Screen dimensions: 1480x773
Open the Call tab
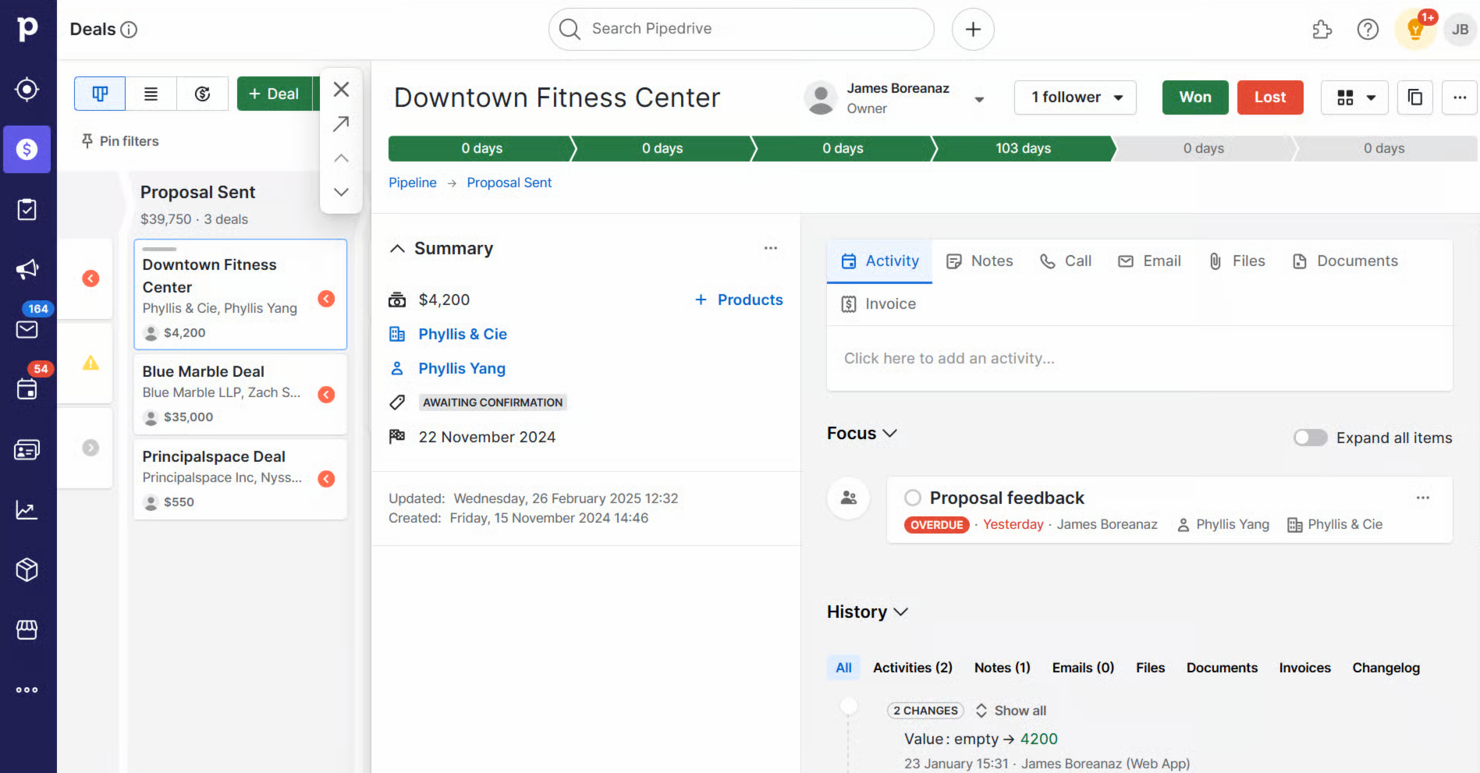click(x=1066, y=261)
